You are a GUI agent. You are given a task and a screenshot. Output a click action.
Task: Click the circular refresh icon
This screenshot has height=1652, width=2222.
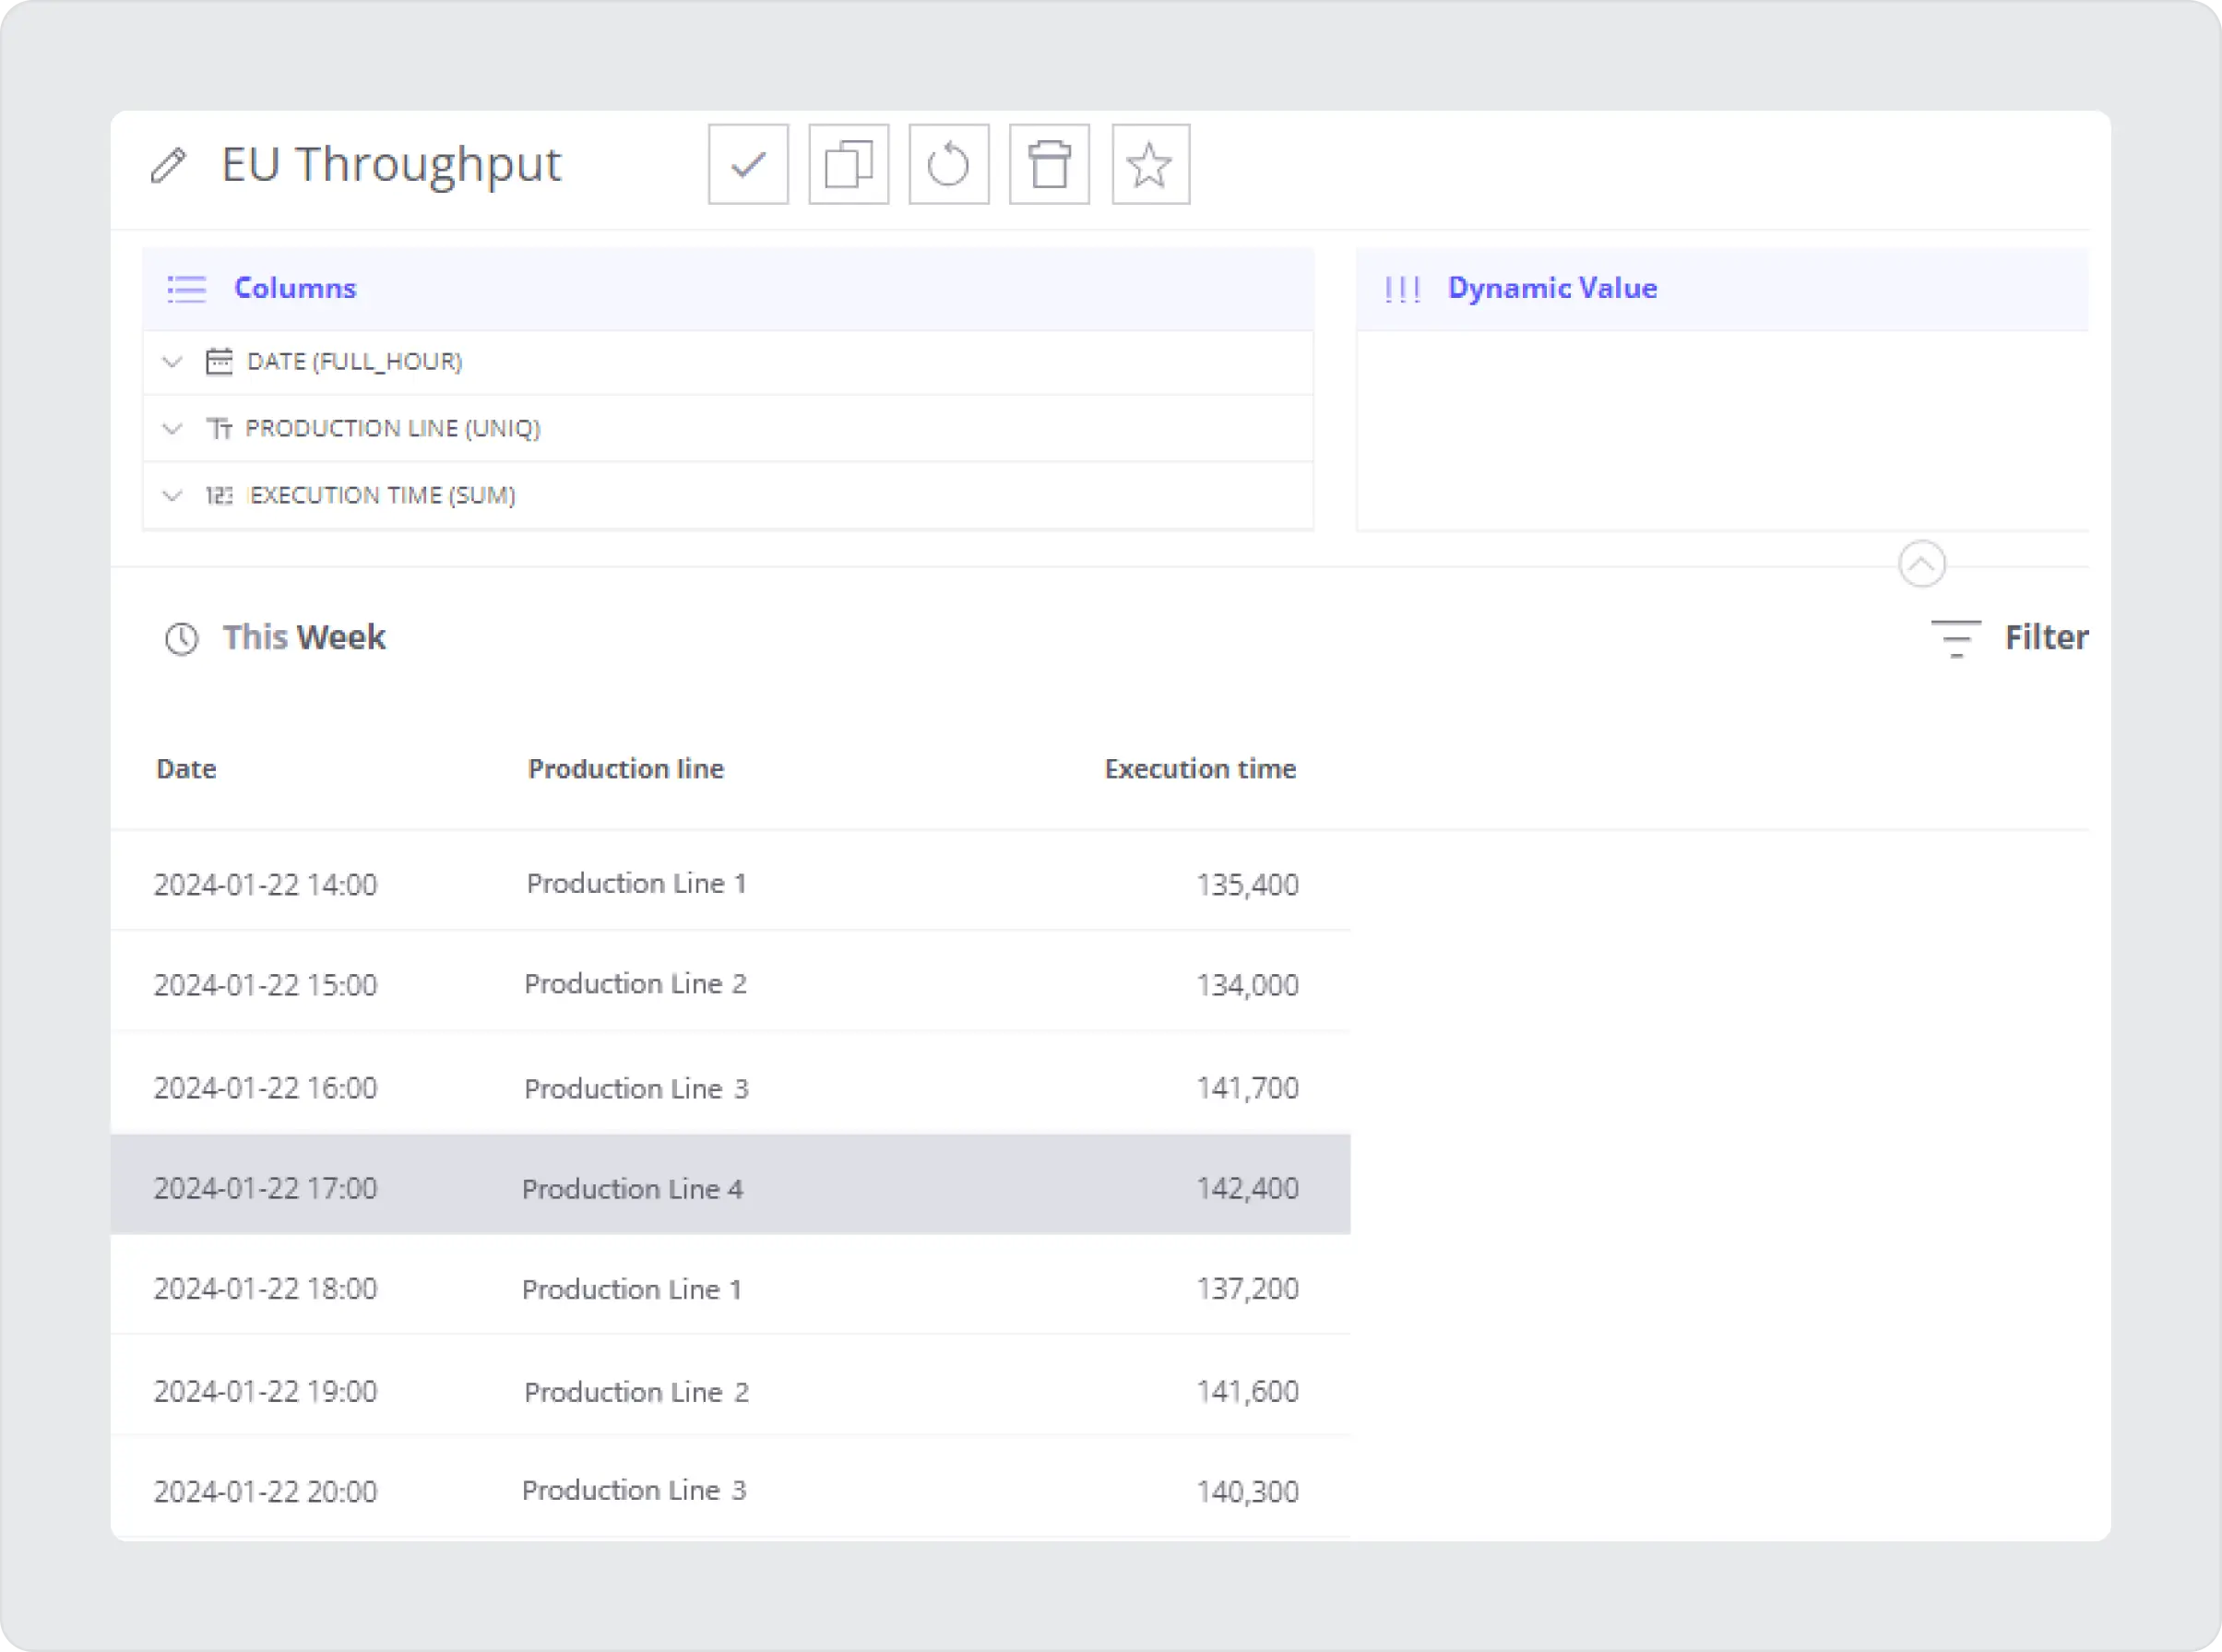pos(948,165)
